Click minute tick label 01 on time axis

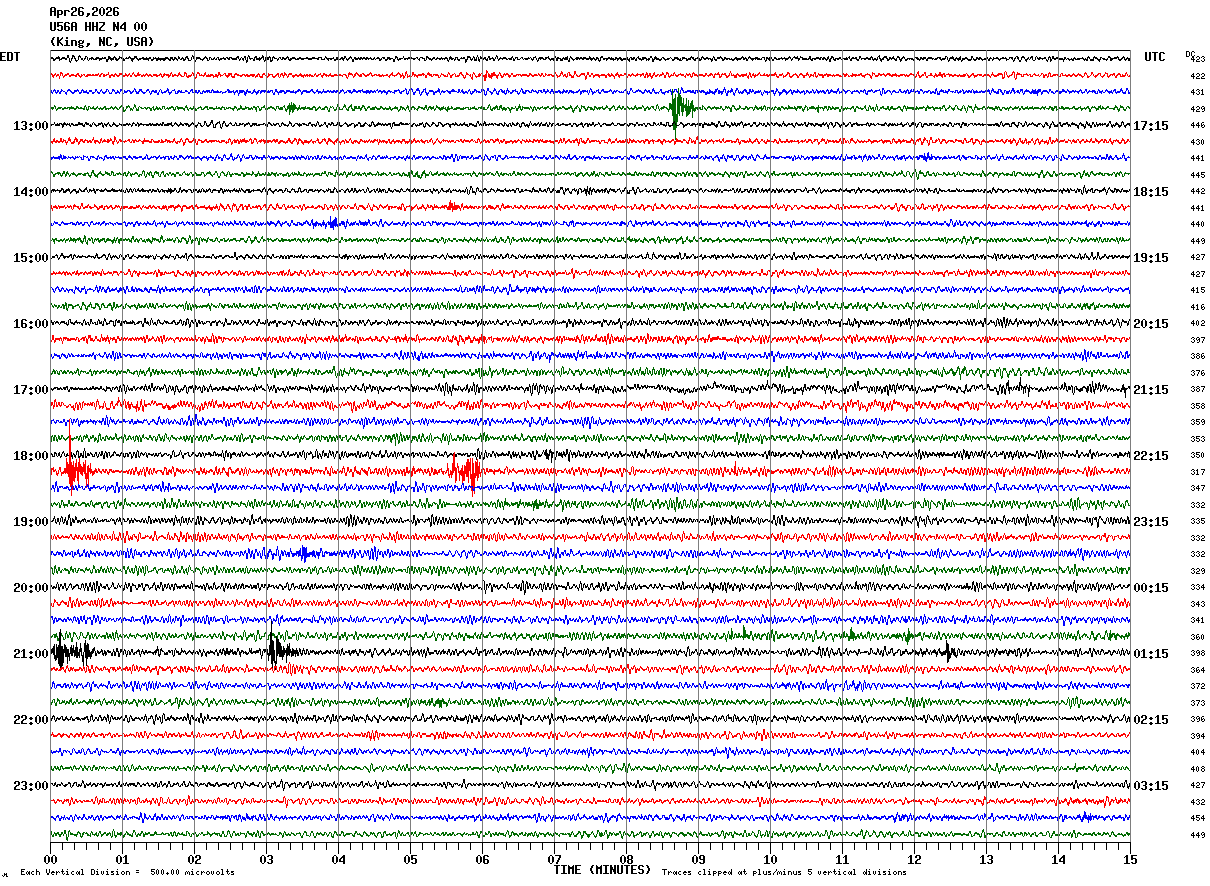122,859
